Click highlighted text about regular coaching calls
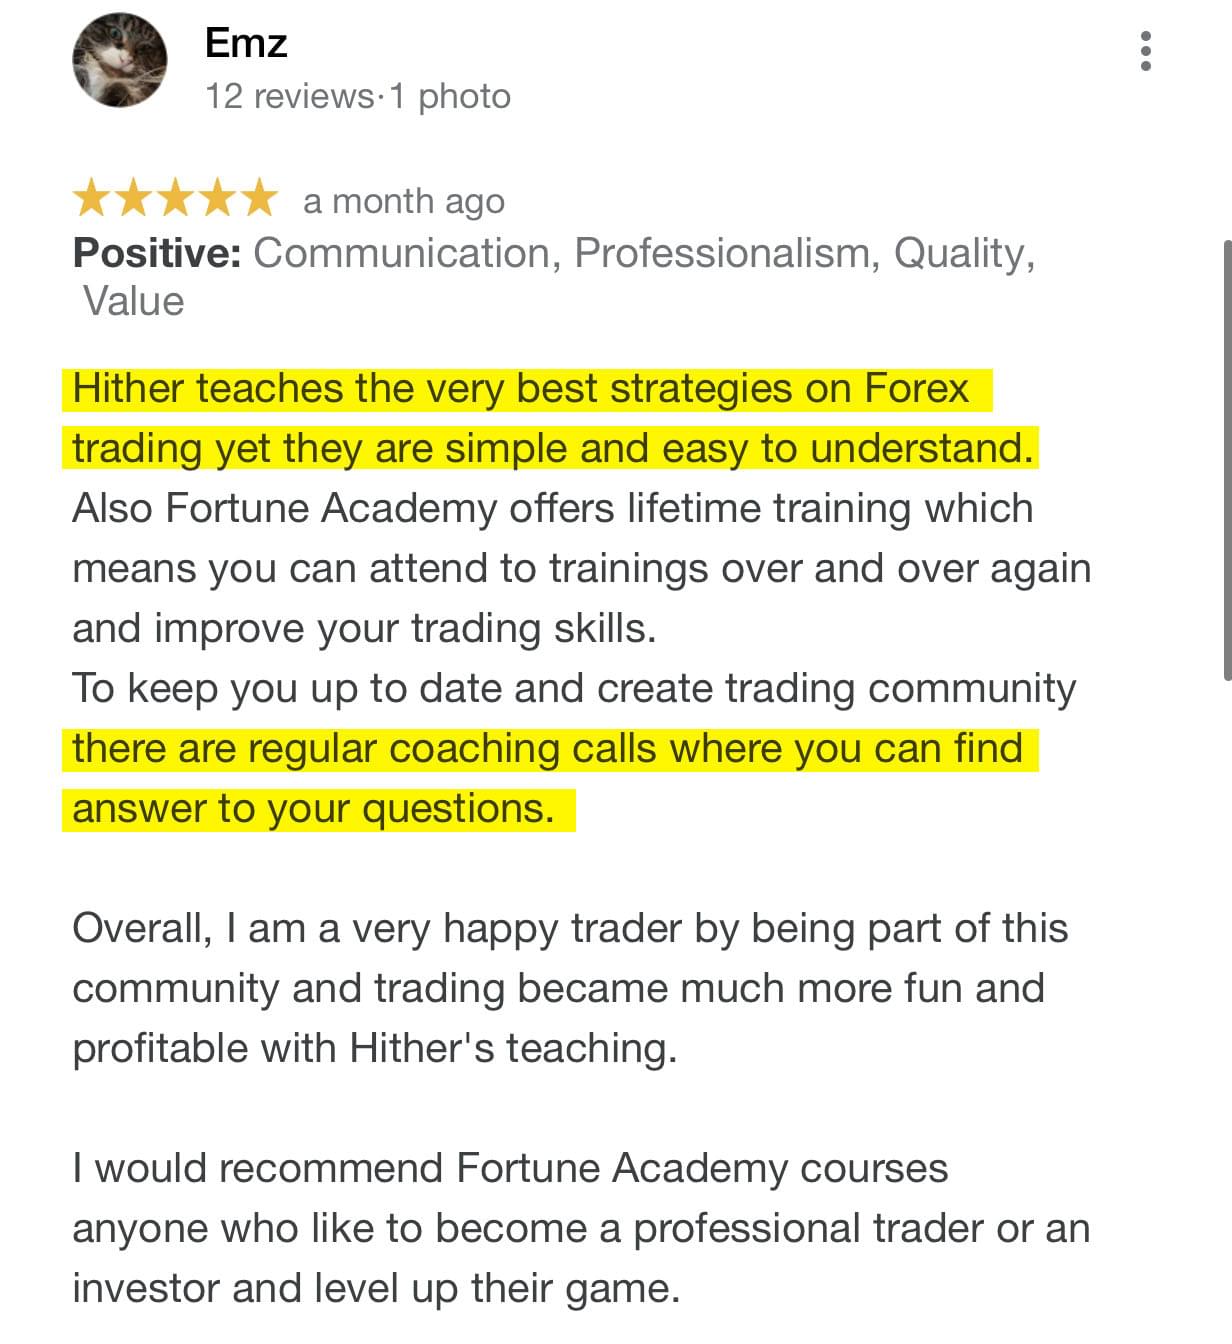 click(548, 778)
